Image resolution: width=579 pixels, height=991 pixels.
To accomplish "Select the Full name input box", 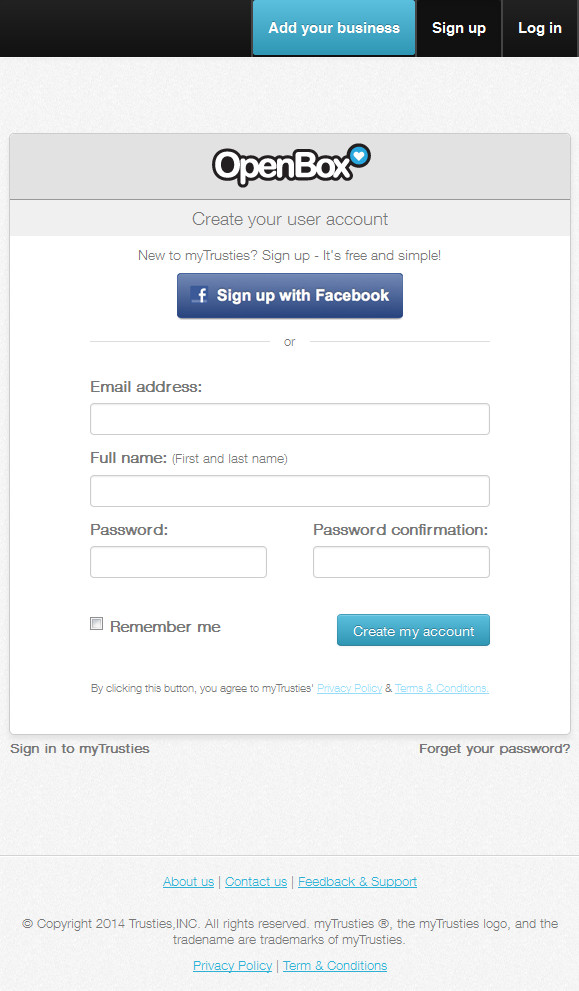I will (x=290, y=491).
